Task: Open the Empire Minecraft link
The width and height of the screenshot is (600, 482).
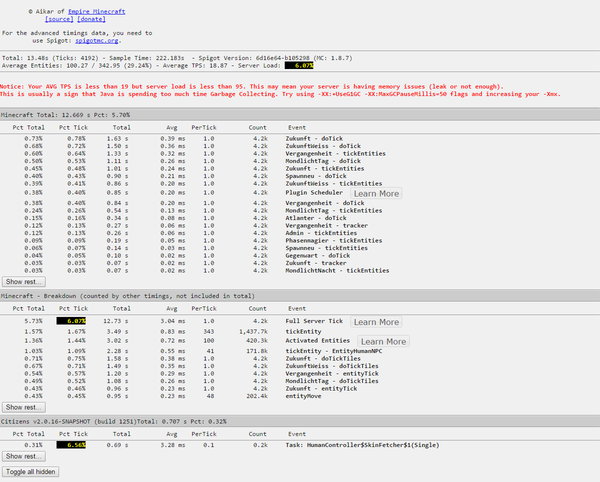Action: (96, 11)
